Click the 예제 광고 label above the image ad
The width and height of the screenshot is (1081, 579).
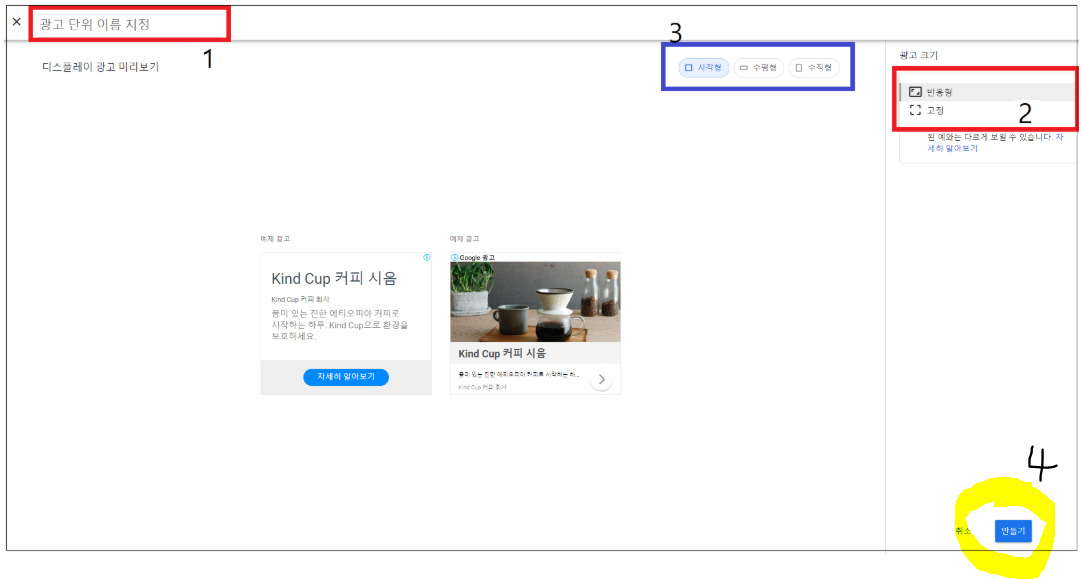pyautogui.click(x=465, y=238)
